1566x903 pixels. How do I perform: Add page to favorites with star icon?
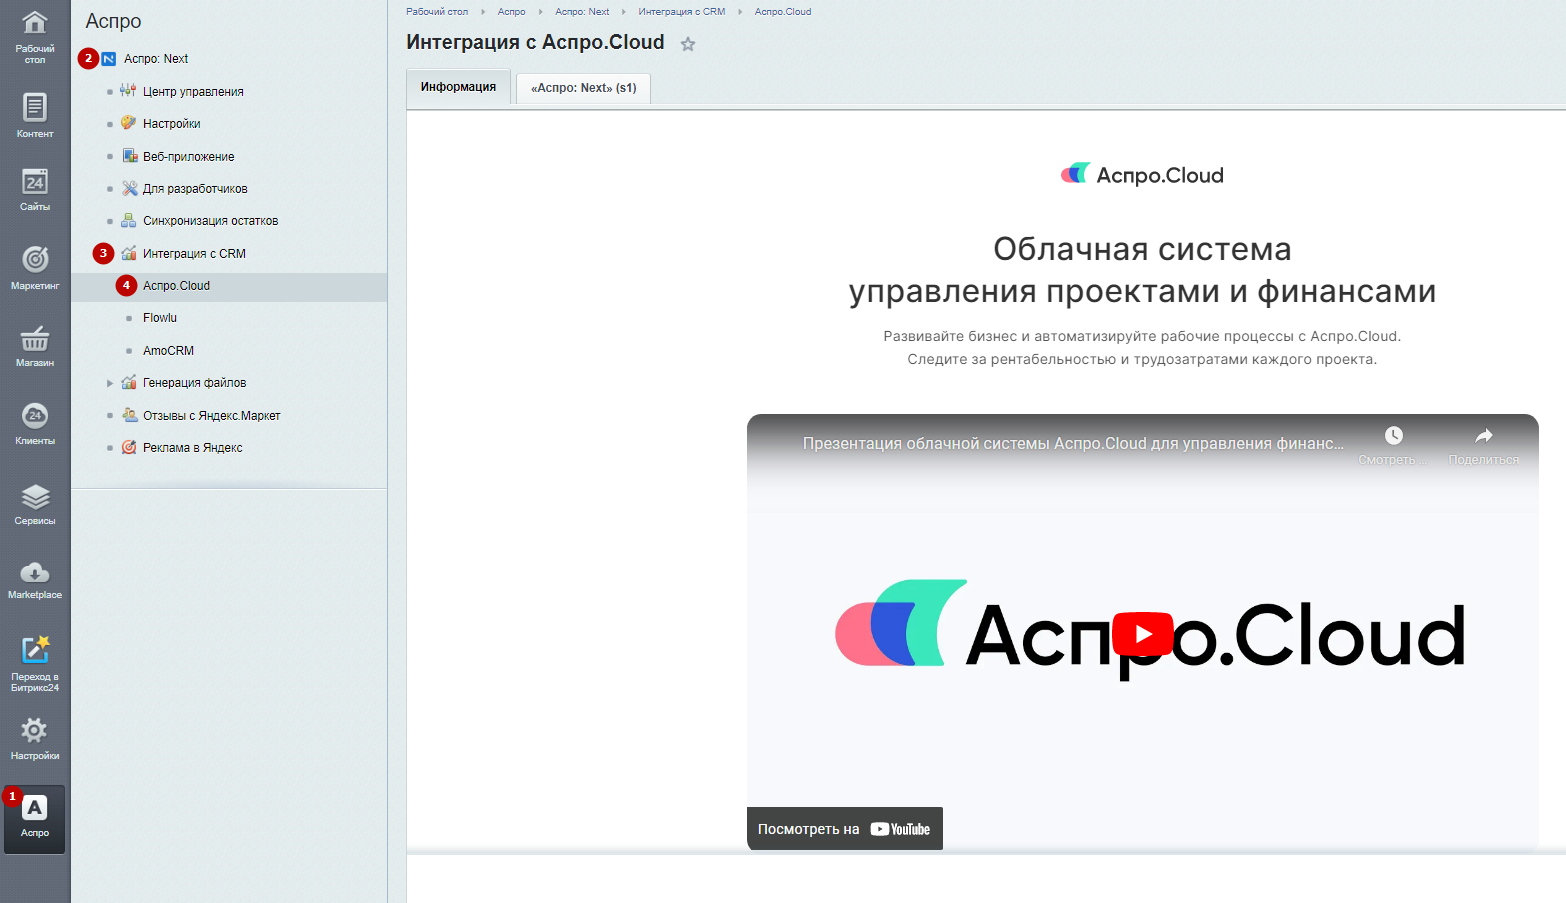pyautogui.click(x=688, y=44)
